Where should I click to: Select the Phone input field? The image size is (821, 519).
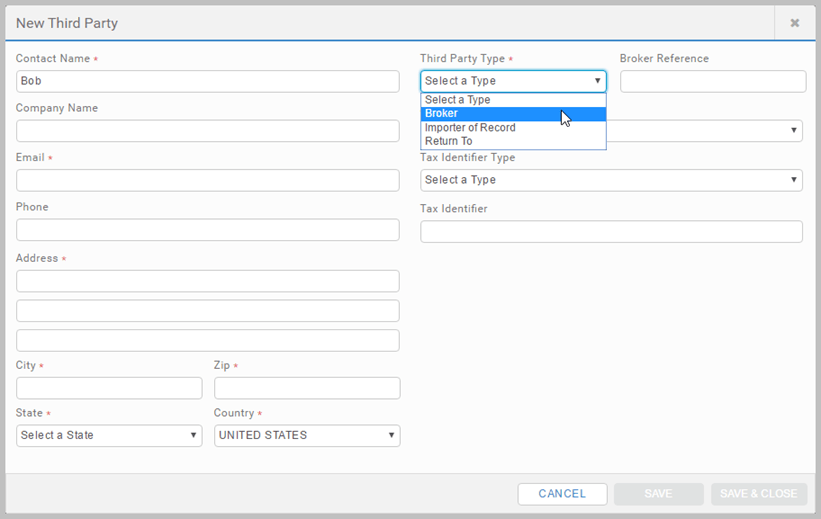tap(208, 230)
